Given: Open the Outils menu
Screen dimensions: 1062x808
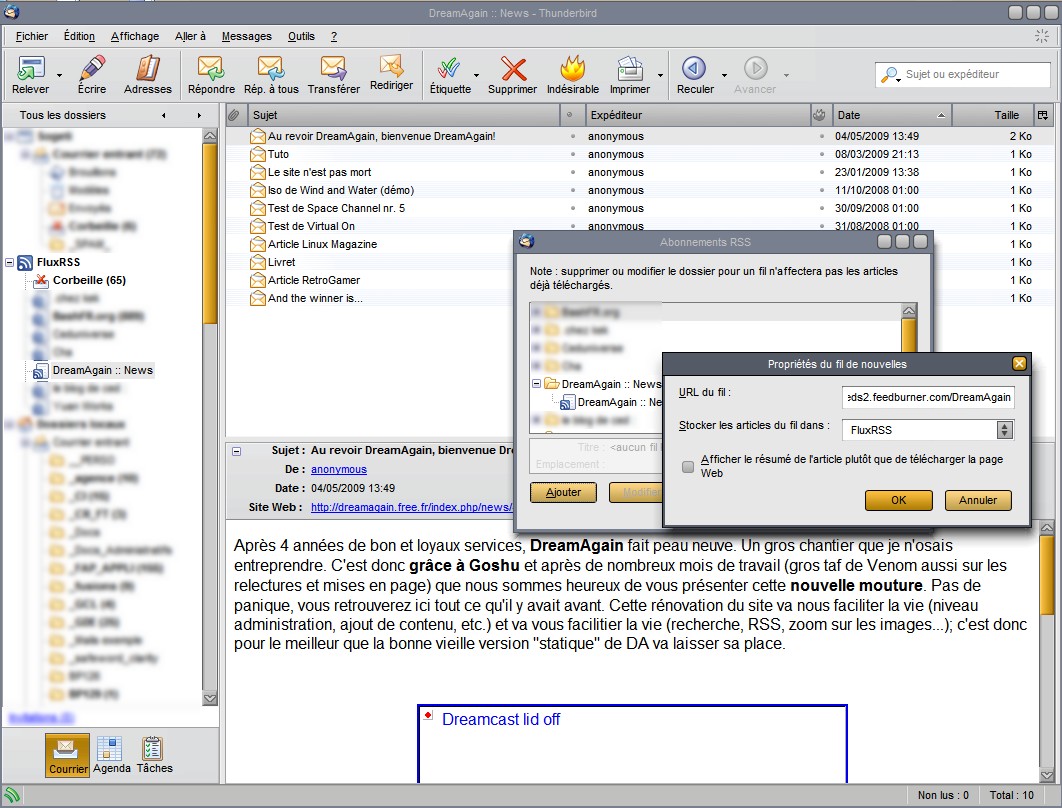Looking at the screenshot, I should tap(301, 37).
